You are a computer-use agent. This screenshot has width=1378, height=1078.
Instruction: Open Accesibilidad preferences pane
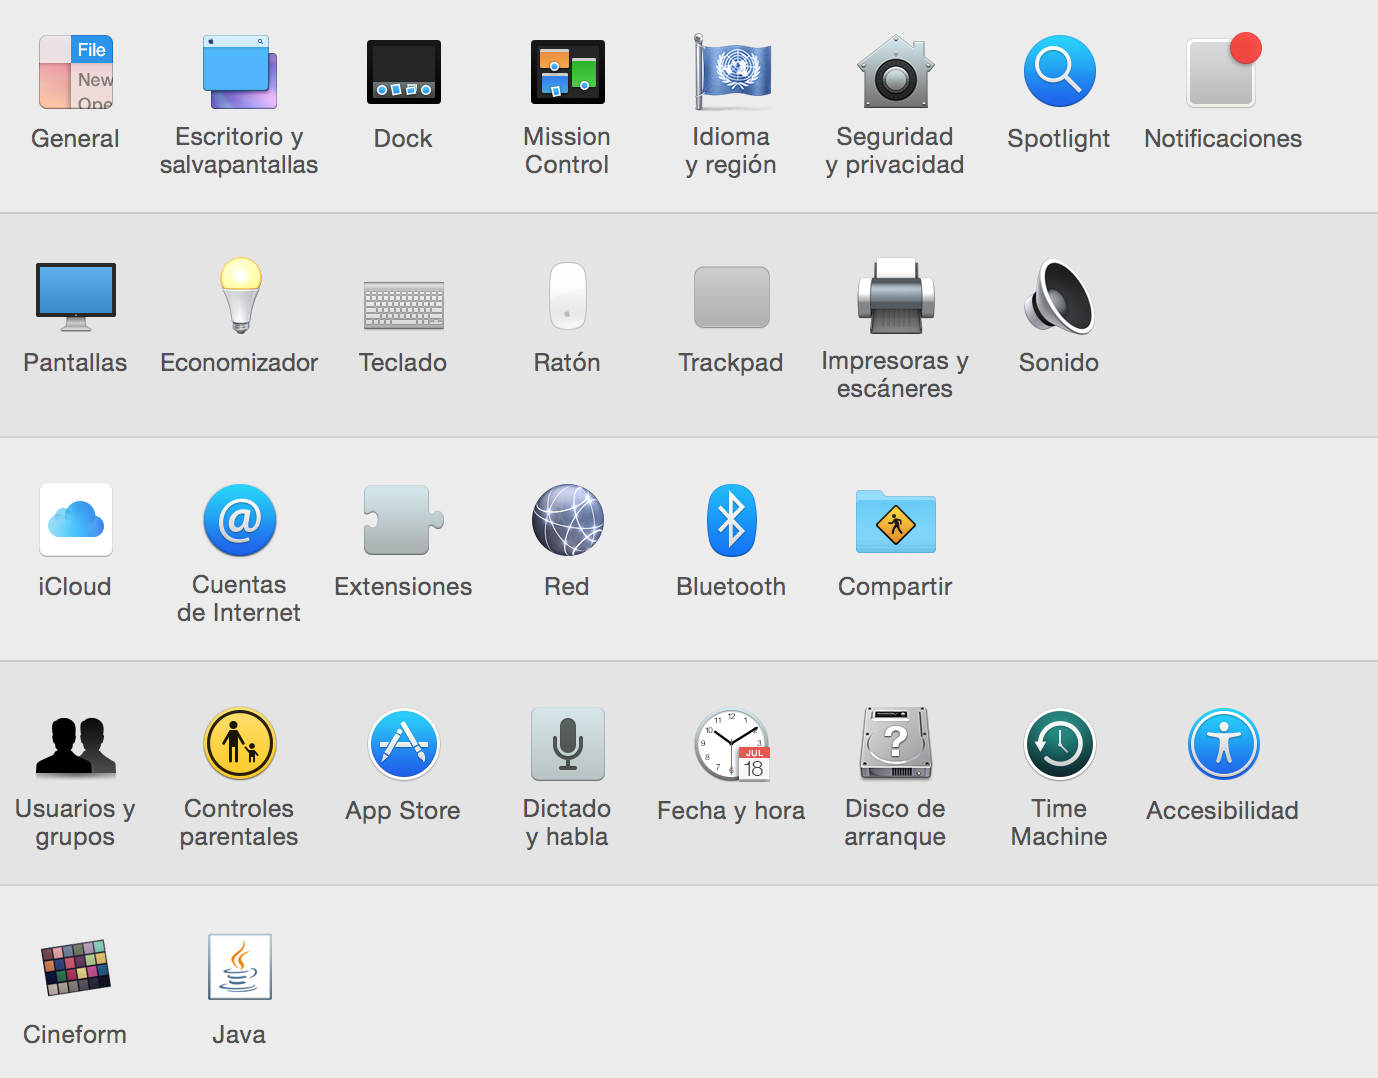pyautogui.click(x=1223, y=745)
